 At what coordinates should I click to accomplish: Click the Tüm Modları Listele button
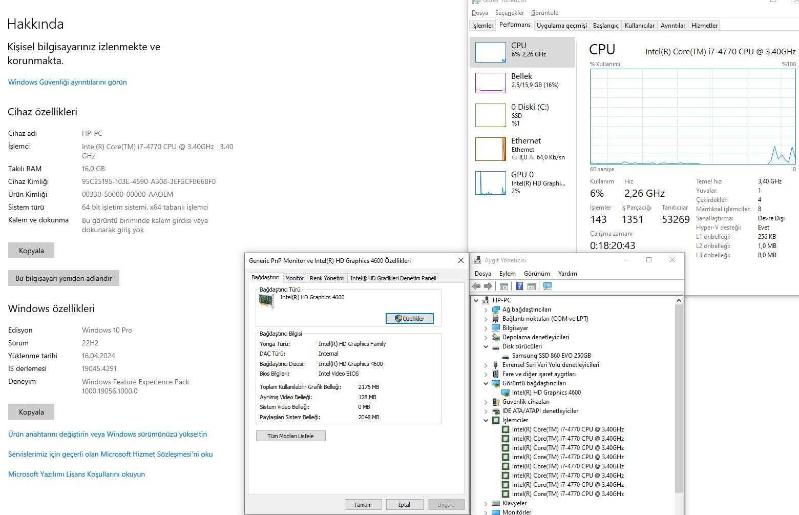[x=290, y=436]
